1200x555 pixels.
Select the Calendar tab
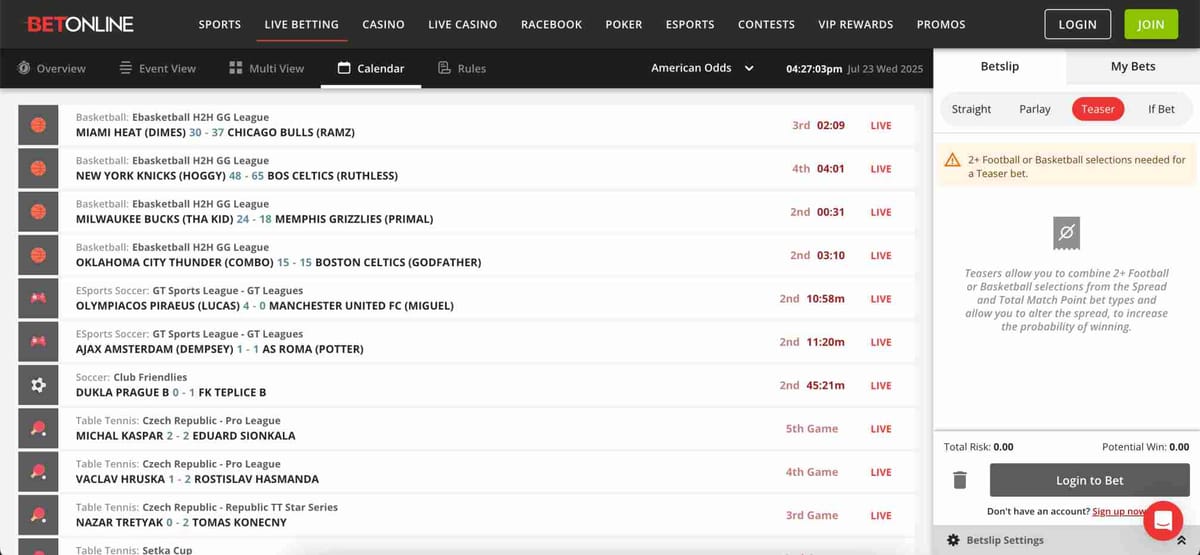pos(371,68)
